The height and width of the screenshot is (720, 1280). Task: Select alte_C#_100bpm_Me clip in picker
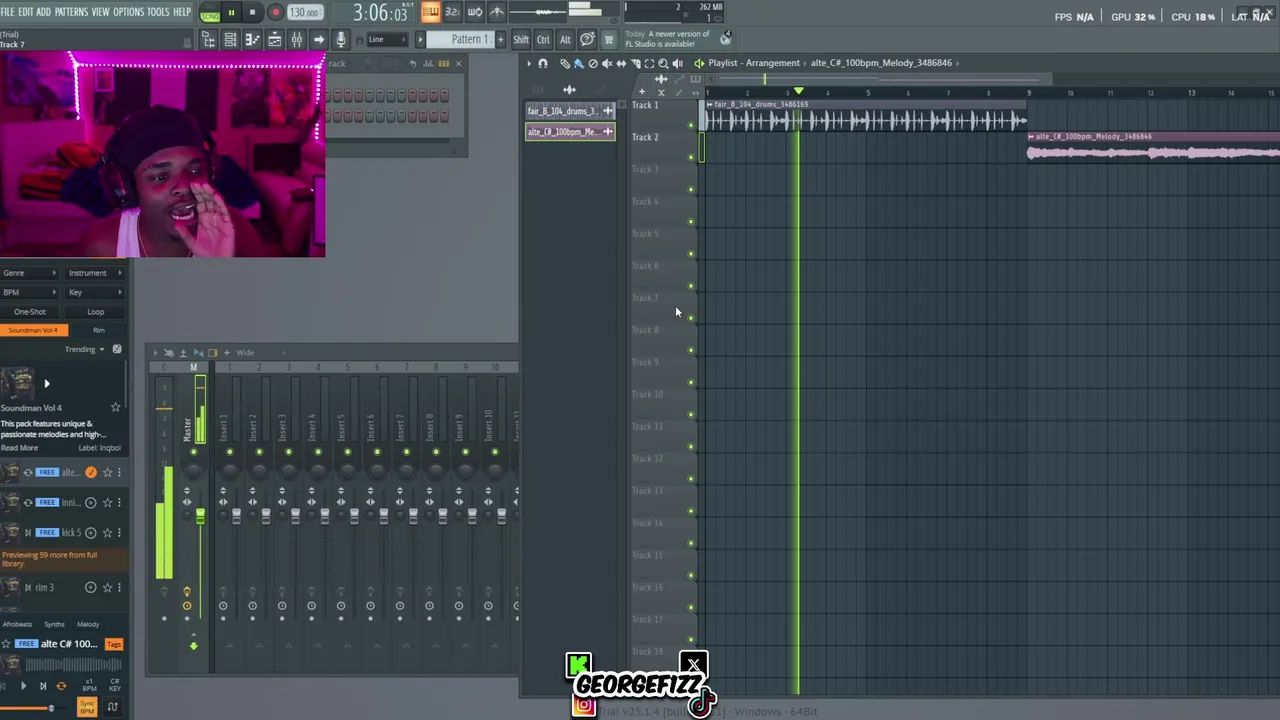[570, 132]
